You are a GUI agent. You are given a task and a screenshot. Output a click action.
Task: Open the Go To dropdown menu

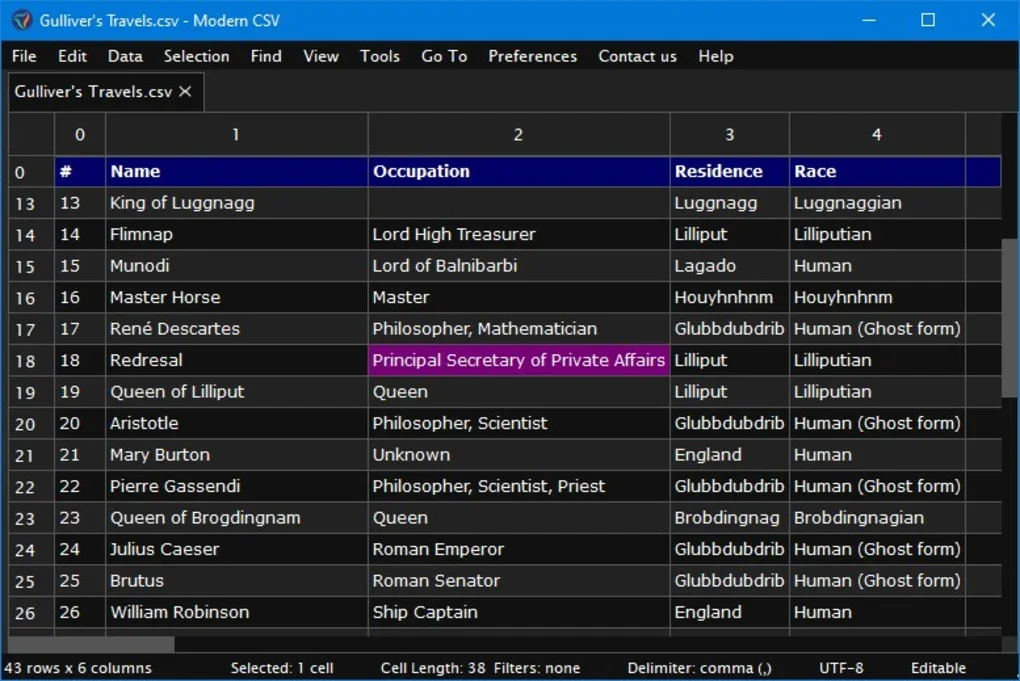click(x=443, y=56)
